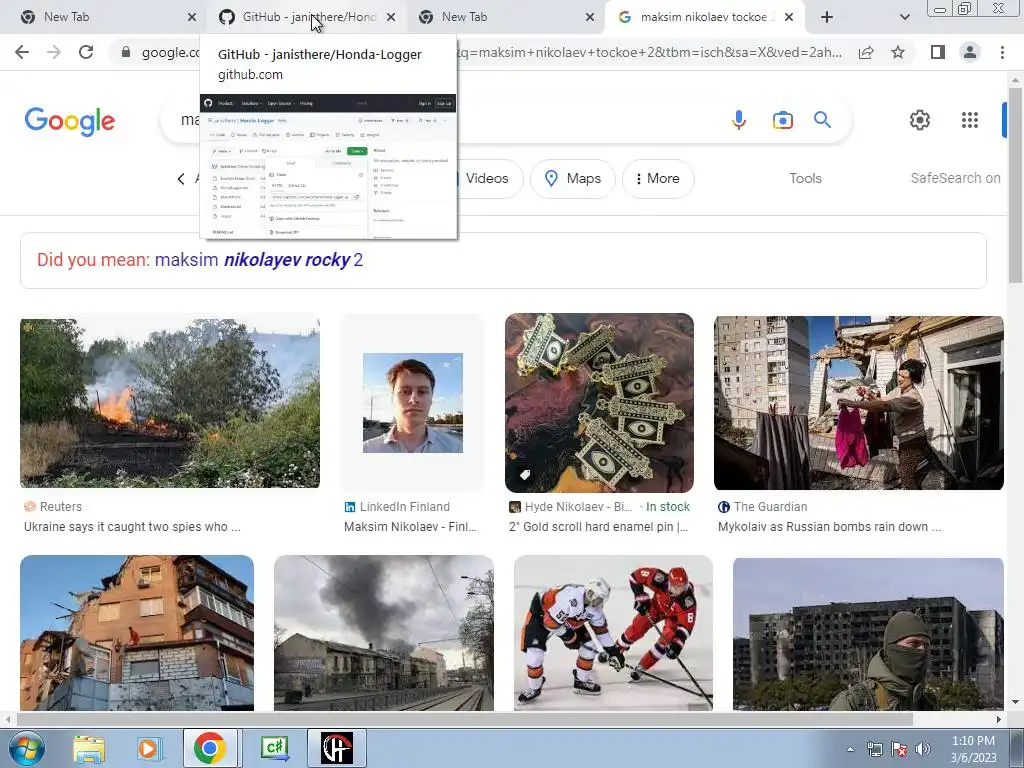Image resolution: width=1024 pixels, height=768 pixels.
Task: Launch Windows Media Player from taskbar
Action: 148,748
